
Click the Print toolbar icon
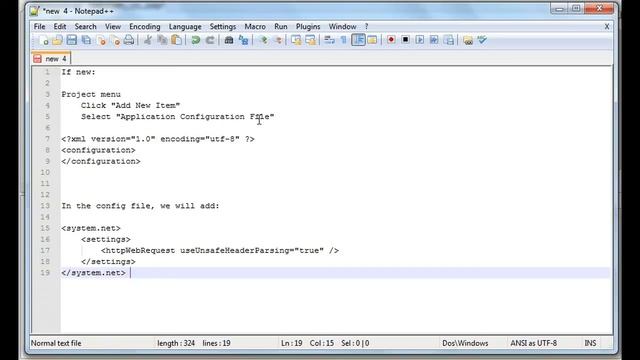coord(129,40)
